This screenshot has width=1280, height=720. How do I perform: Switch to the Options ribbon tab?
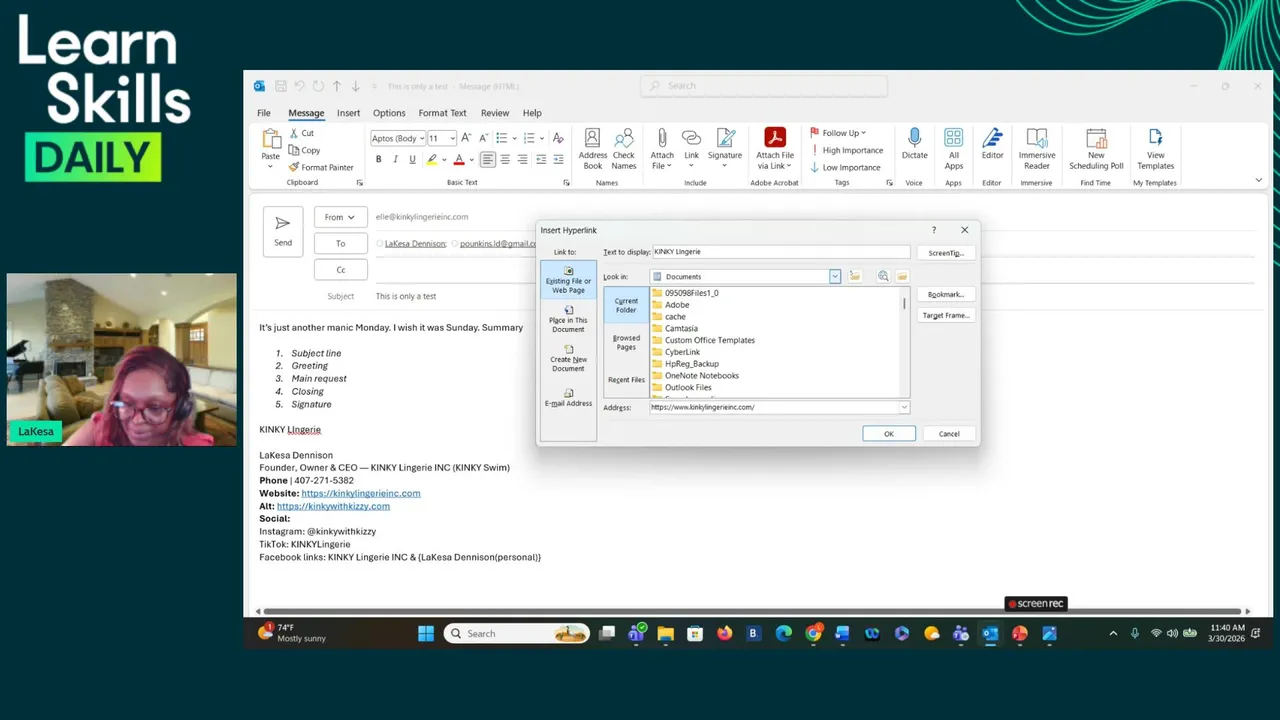click(389, 113)
